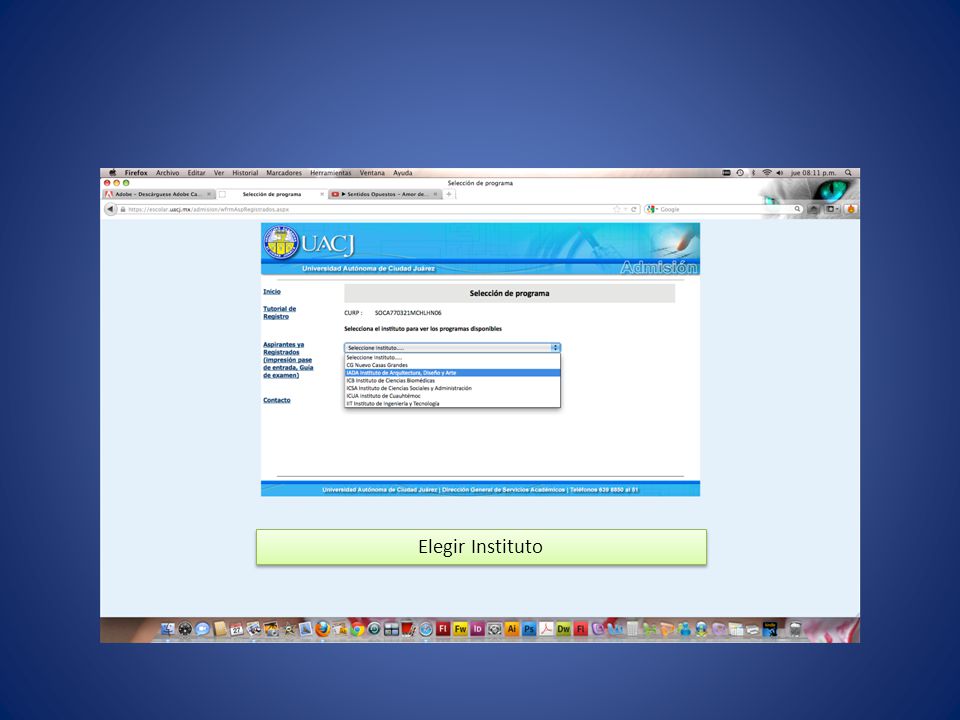
Task: Click the volume icon in menu bar
Action: click(779, 173)
